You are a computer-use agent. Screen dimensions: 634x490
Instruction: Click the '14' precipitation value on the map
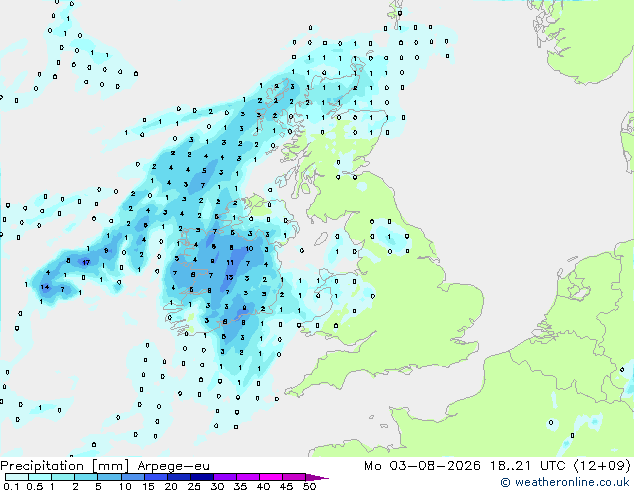(44, 287)
